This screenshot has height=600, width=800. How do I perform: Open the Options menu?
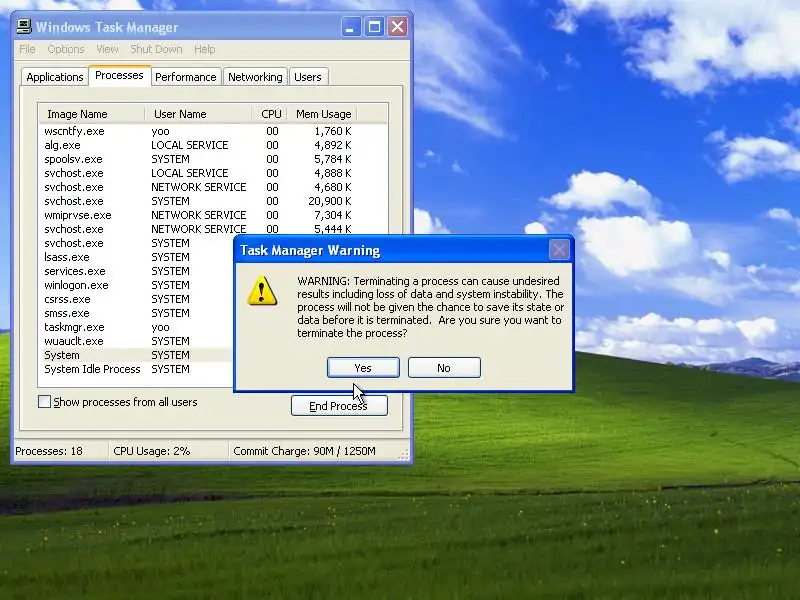point(66,49)
